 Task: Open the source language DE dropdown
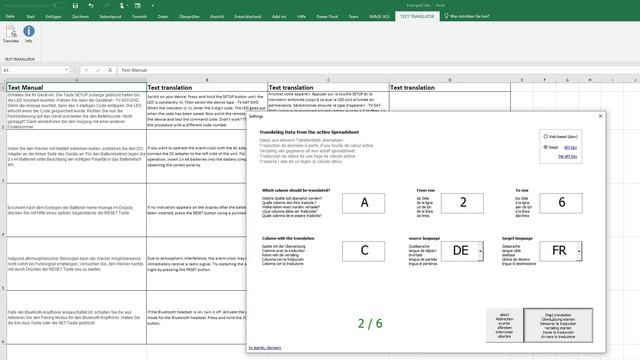click(480, 251)
